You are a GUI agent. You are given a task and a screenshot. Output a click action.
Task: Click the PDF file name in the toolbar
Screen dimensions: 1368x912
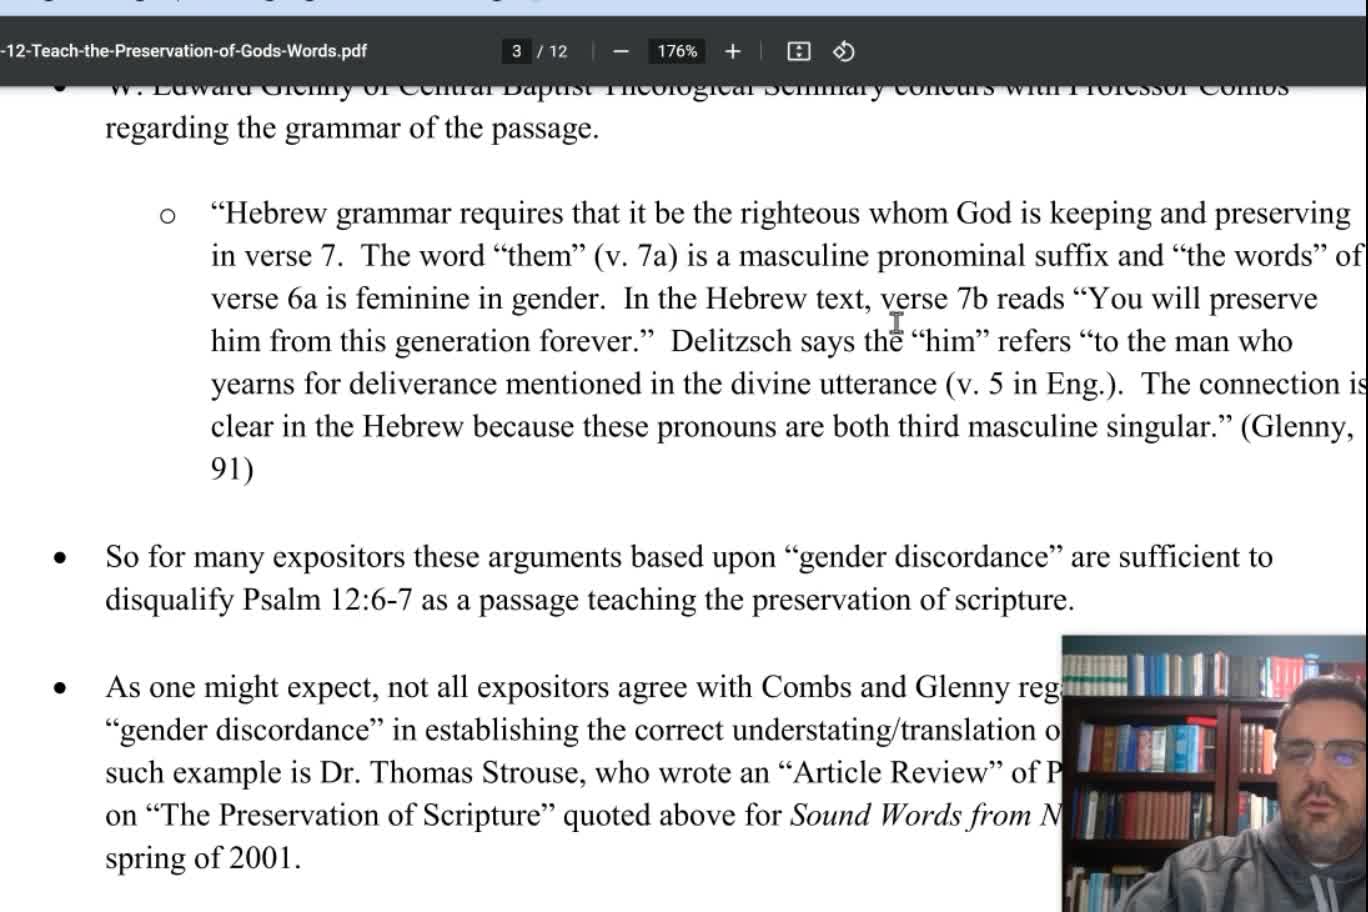click(x=184, y=51)
